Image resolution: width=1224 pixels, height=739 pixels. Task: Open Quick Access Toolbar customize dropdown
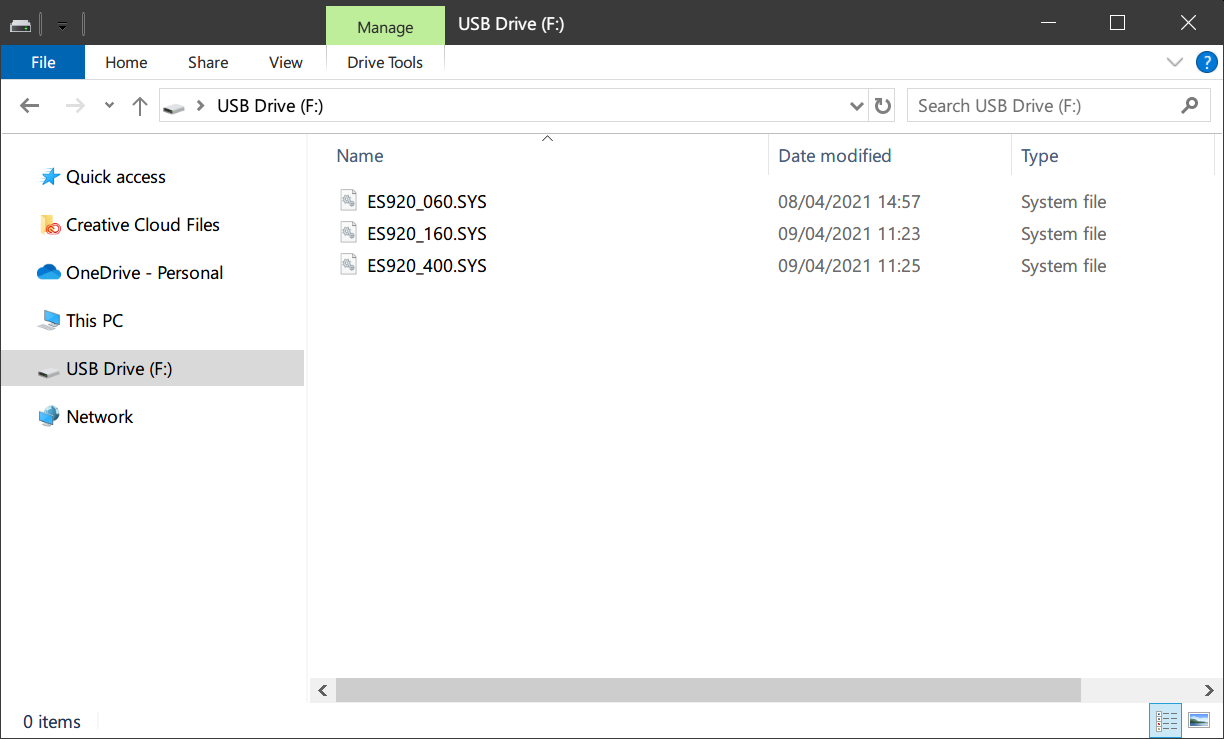coord(62,25)
